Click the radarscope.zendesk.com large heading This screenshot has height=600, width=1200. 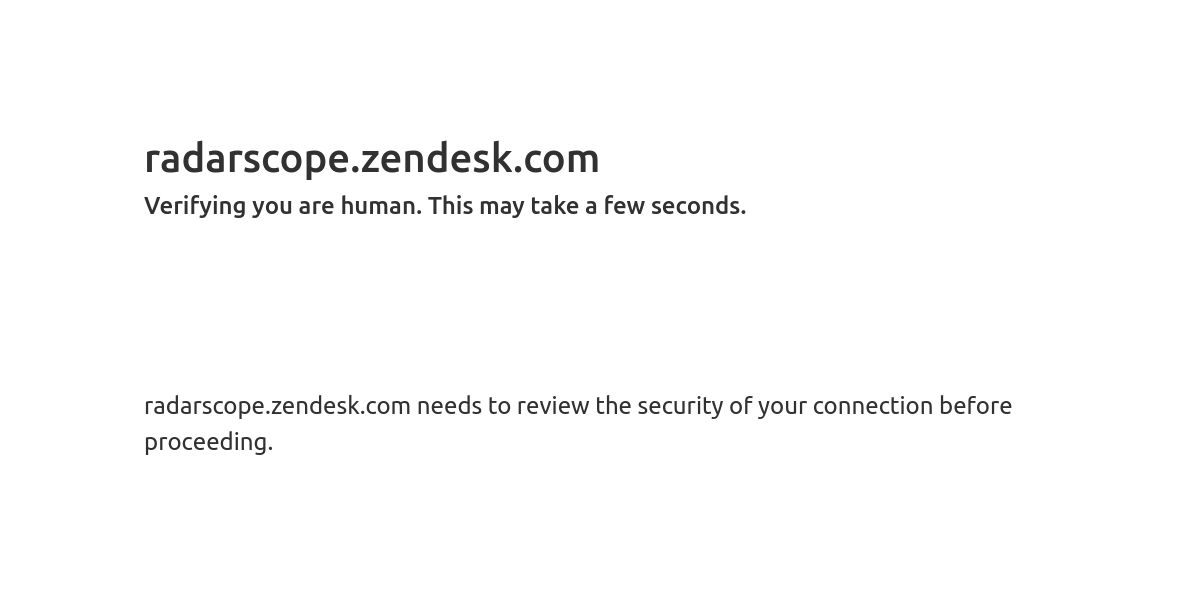372,159
